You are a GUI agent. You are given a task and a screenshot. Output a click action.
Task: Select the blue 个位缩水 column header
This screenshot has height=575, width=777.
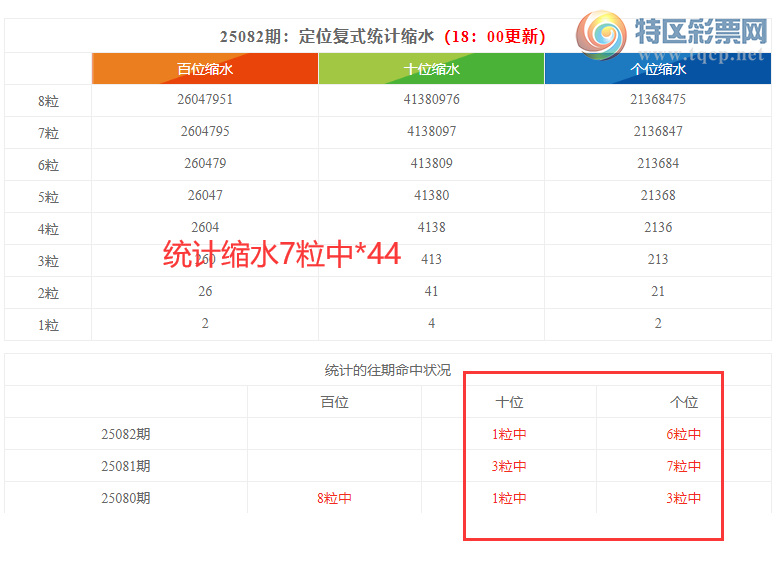coord(658,69)
